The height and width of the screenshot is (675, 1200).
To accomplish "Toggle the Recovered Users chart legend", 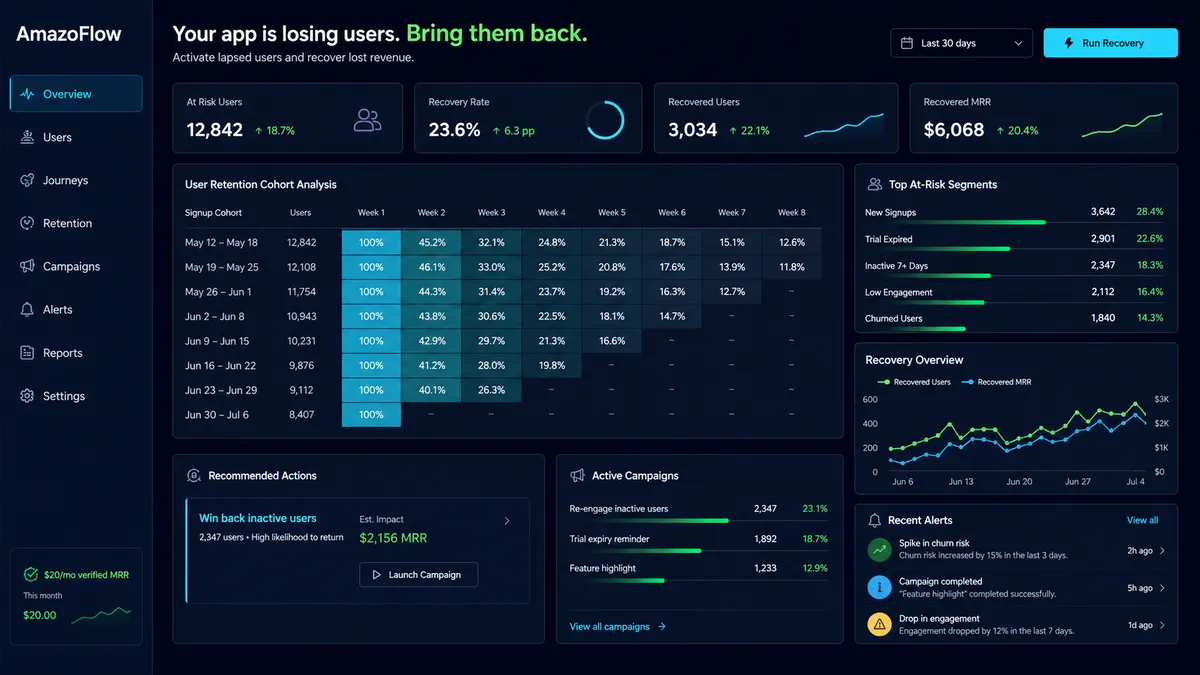I will (x=914, y=382).
